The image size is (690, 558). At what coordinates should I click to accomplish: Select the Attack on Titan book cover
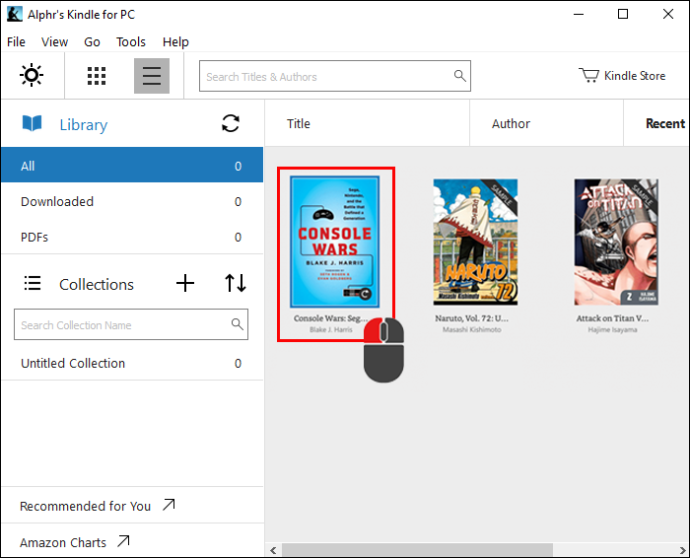[x=616, y=242]
